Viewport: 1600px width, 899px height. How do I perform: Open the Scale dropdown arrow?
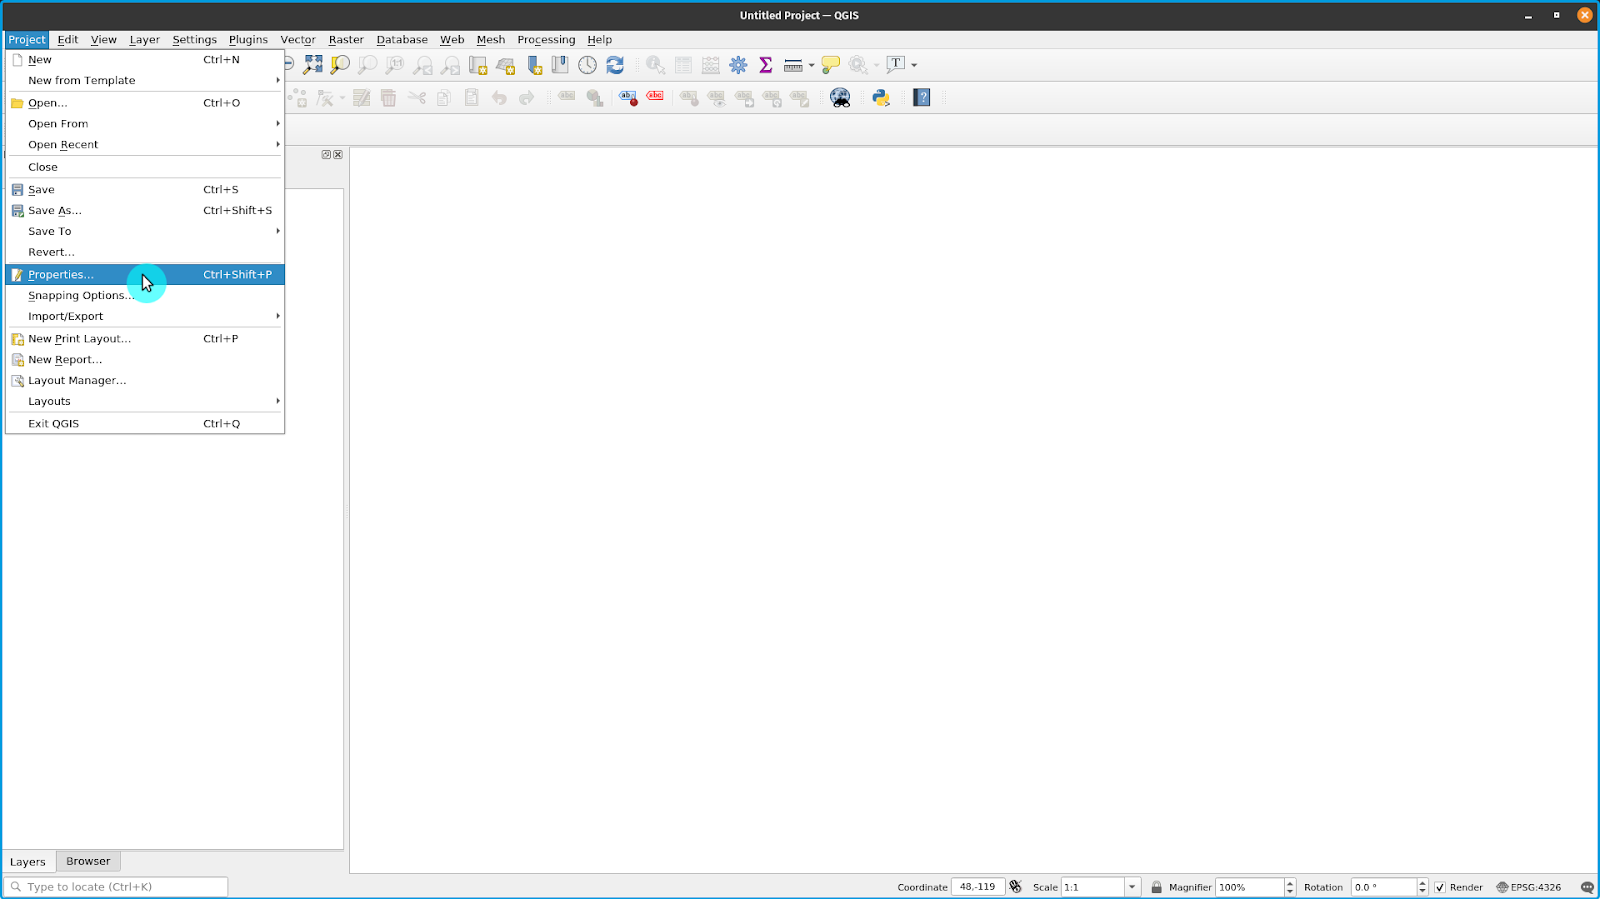[1132, 887]
